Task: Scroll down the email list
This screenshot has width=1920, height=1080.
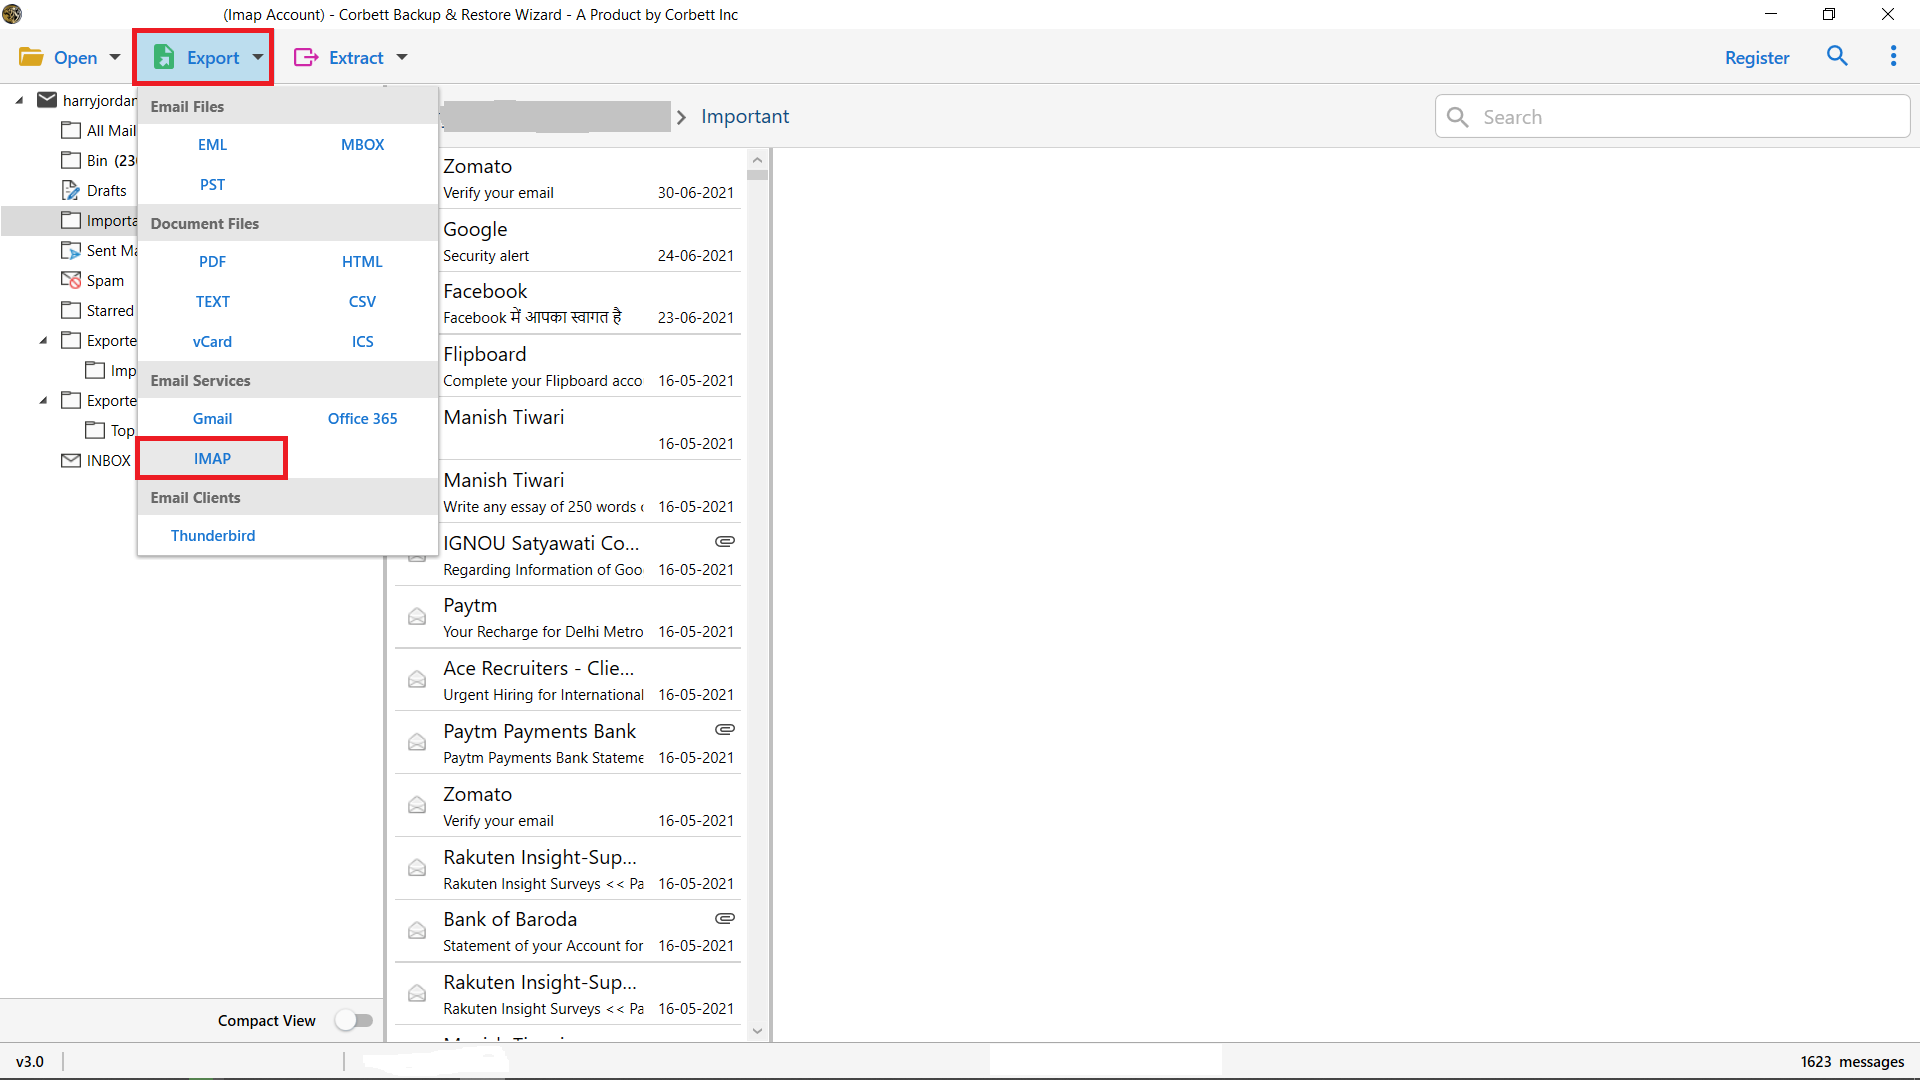Action: point(758,1031)
